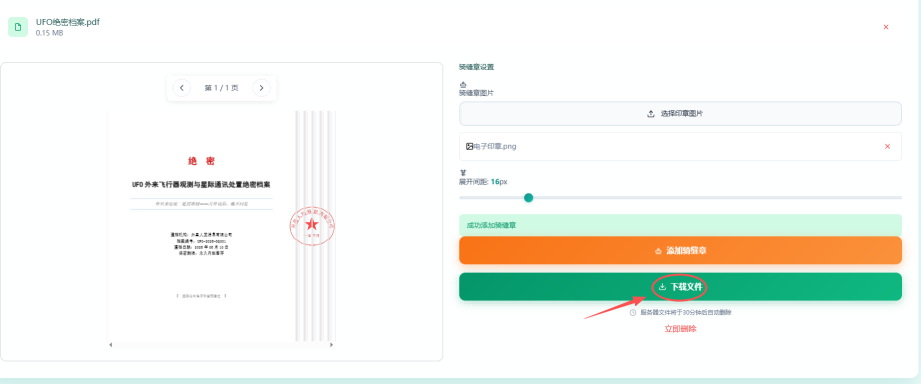
Task: Go to the next page arrow
Action: pos(261,88)
